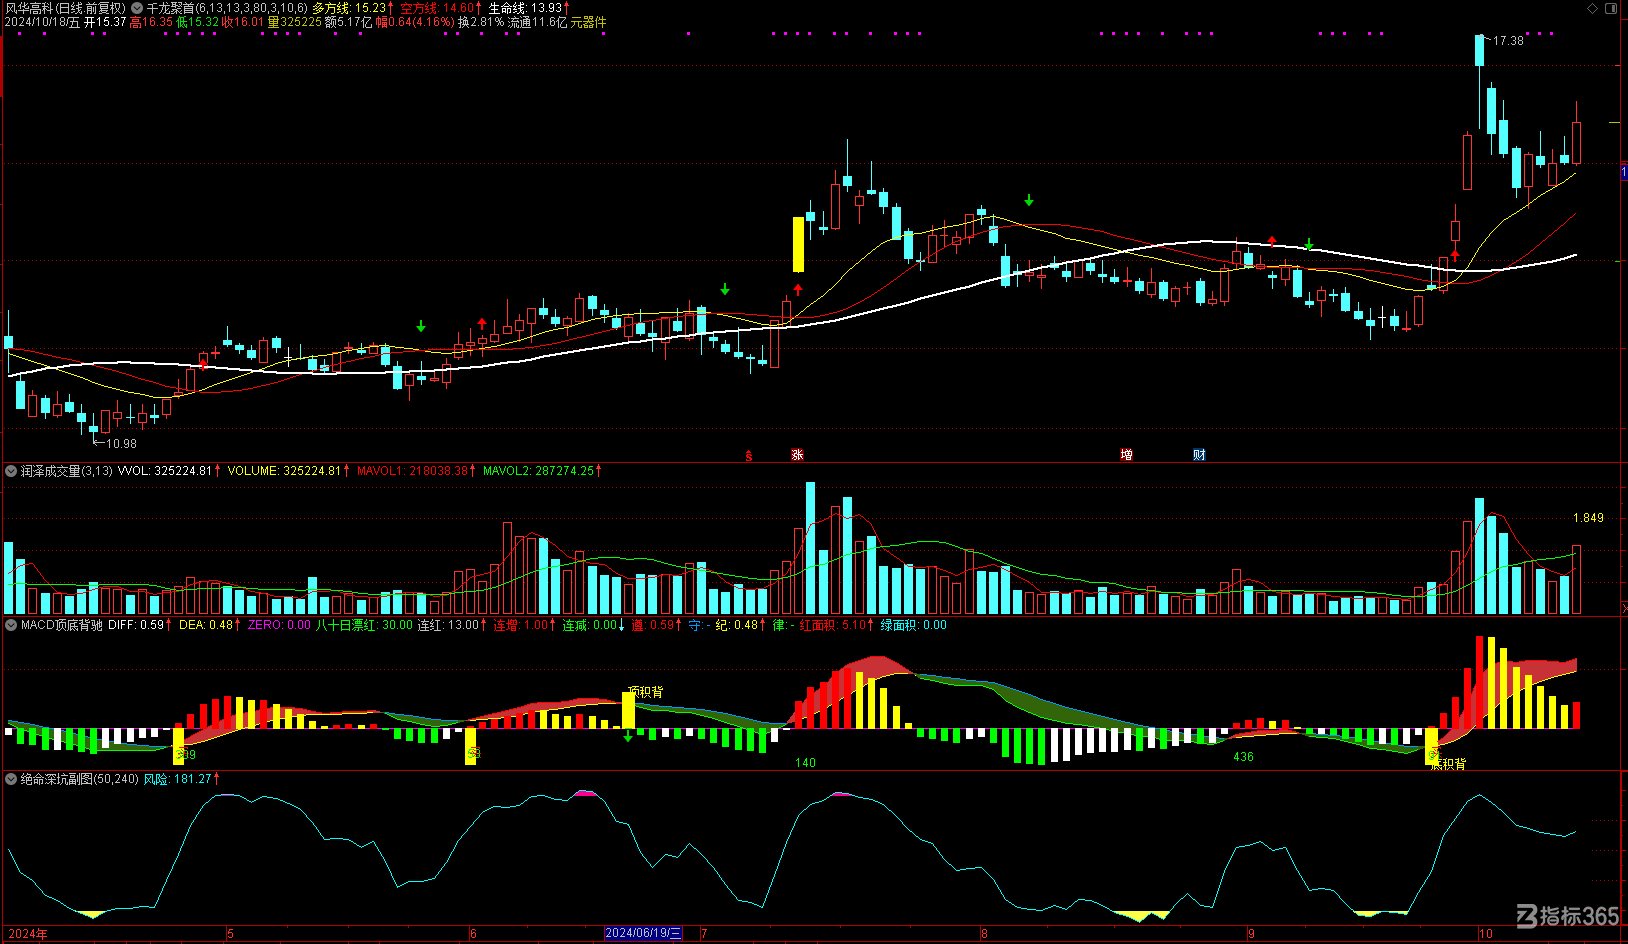Click the 底积背 divergence label in MACD panel

[1448, 764]
